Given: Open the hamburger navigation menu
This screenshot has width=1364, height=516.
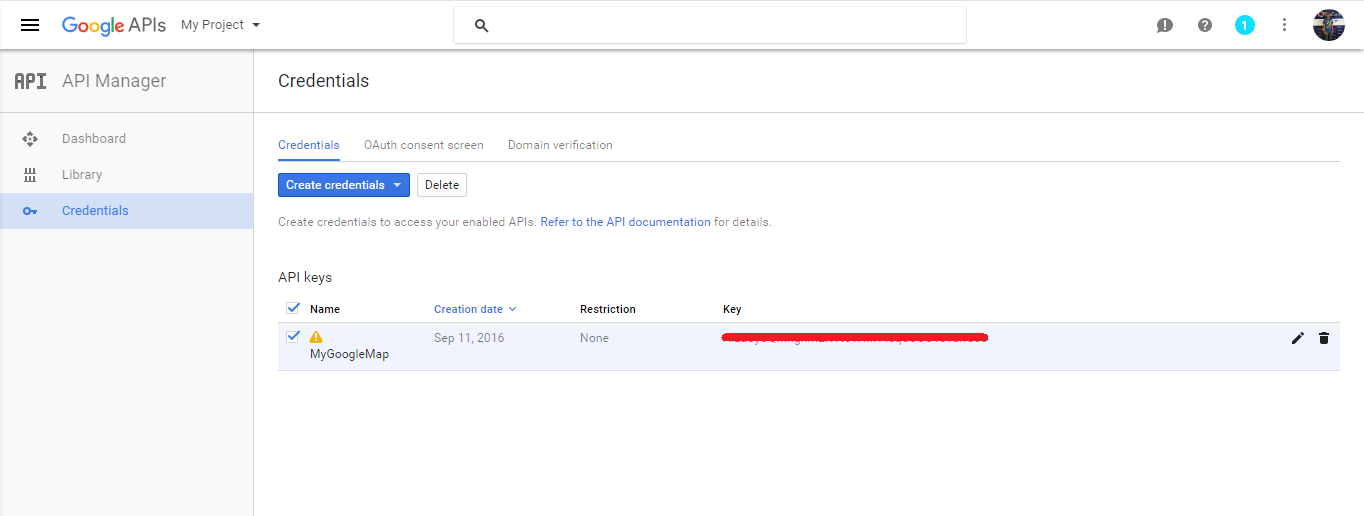Looking at the screenshot, I should [x=30, y=25].
